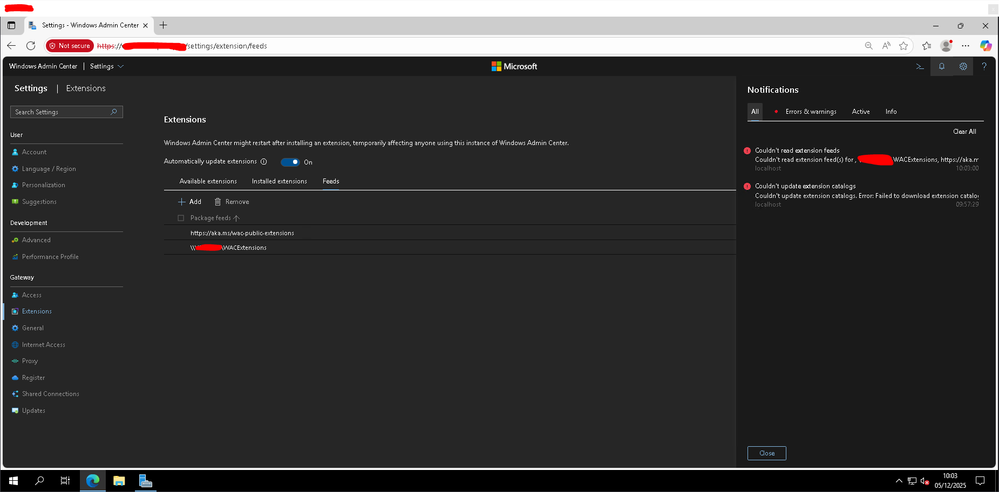Open the Couldn't read extension feeds notification
The image size is (999, 492).
pyautogui.click(x=863, y=159)
